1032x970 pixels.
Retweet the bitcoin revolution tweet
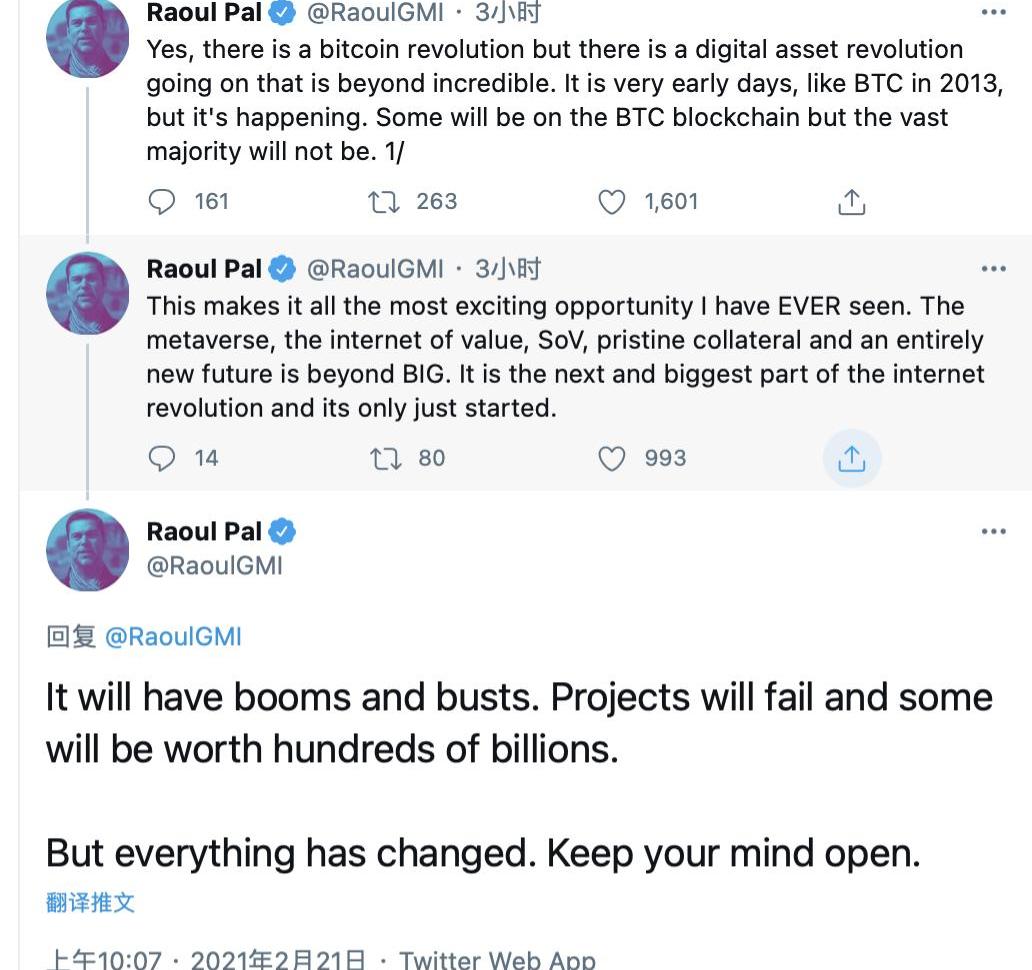(384, 202)
